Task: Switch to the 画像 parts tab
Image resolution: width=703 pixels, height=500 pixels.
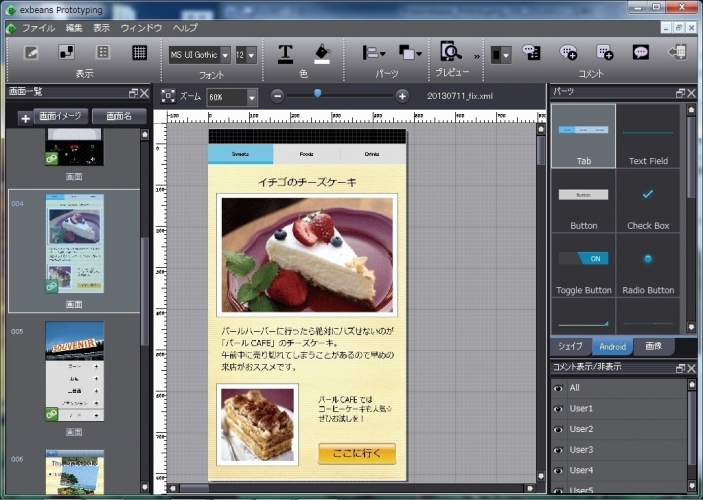Action: (654, 346)
